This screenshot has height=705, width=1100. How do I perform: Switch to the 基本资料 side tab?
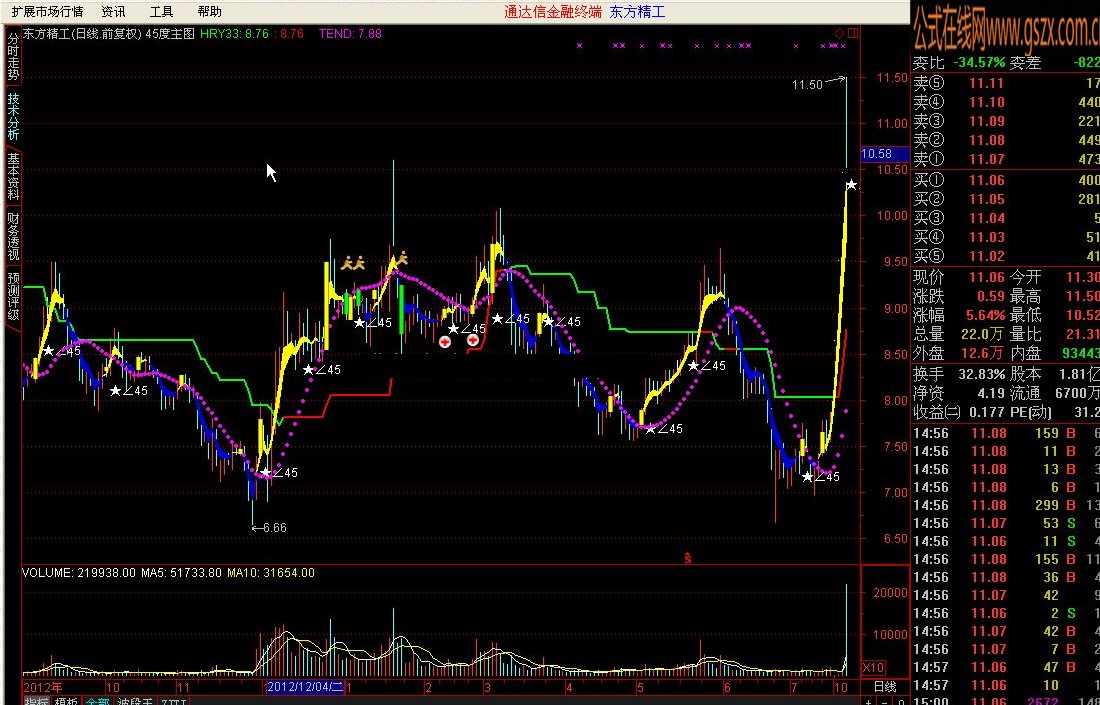(x=13, y=176)
